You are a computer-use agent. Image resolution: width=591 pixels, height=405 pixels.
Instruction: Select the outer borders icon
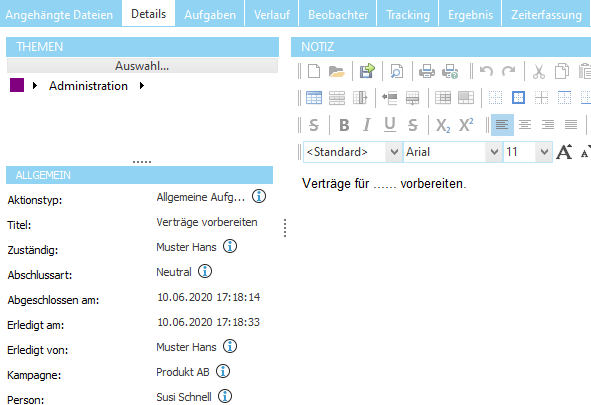tap(519, 98)
